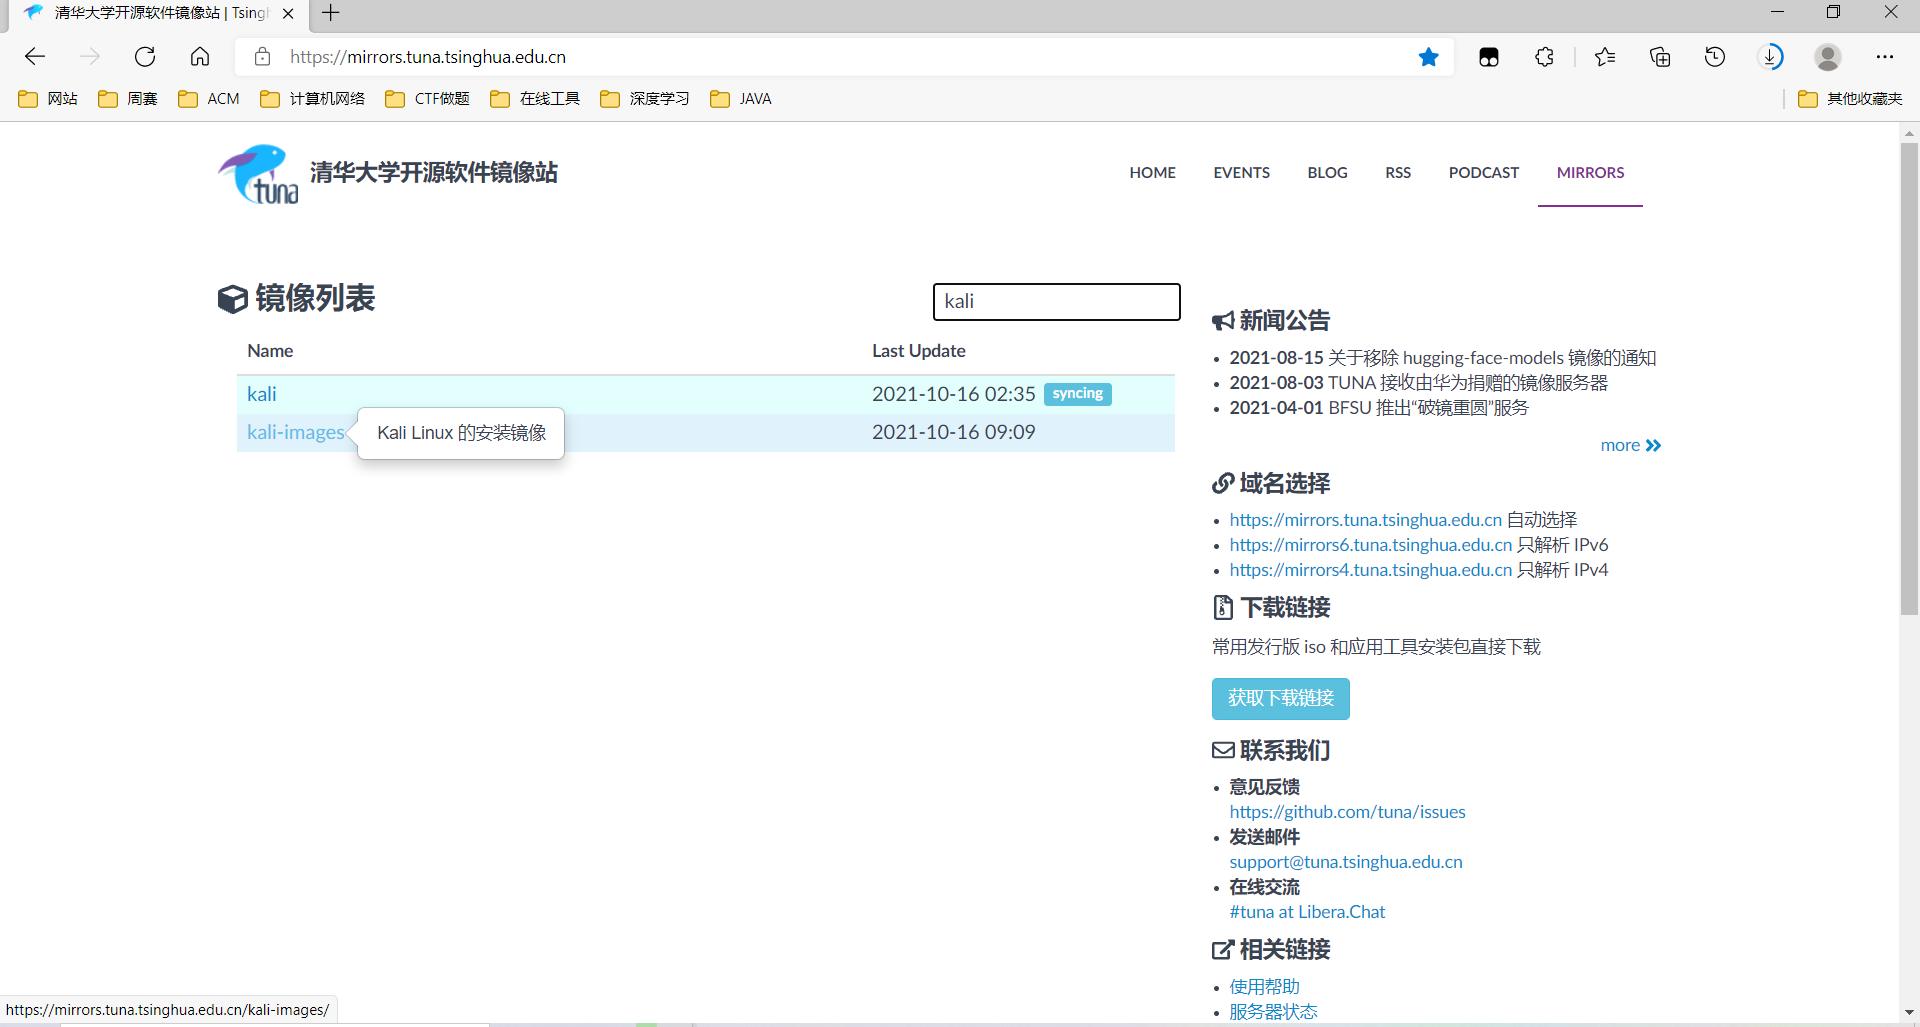Click the TUNA logo

[258, 174]
